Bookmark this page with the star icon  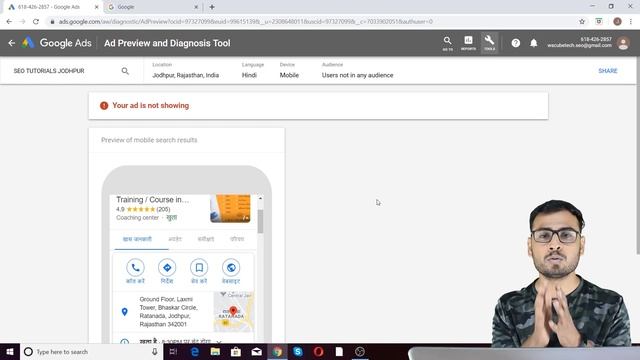(582, 22)
